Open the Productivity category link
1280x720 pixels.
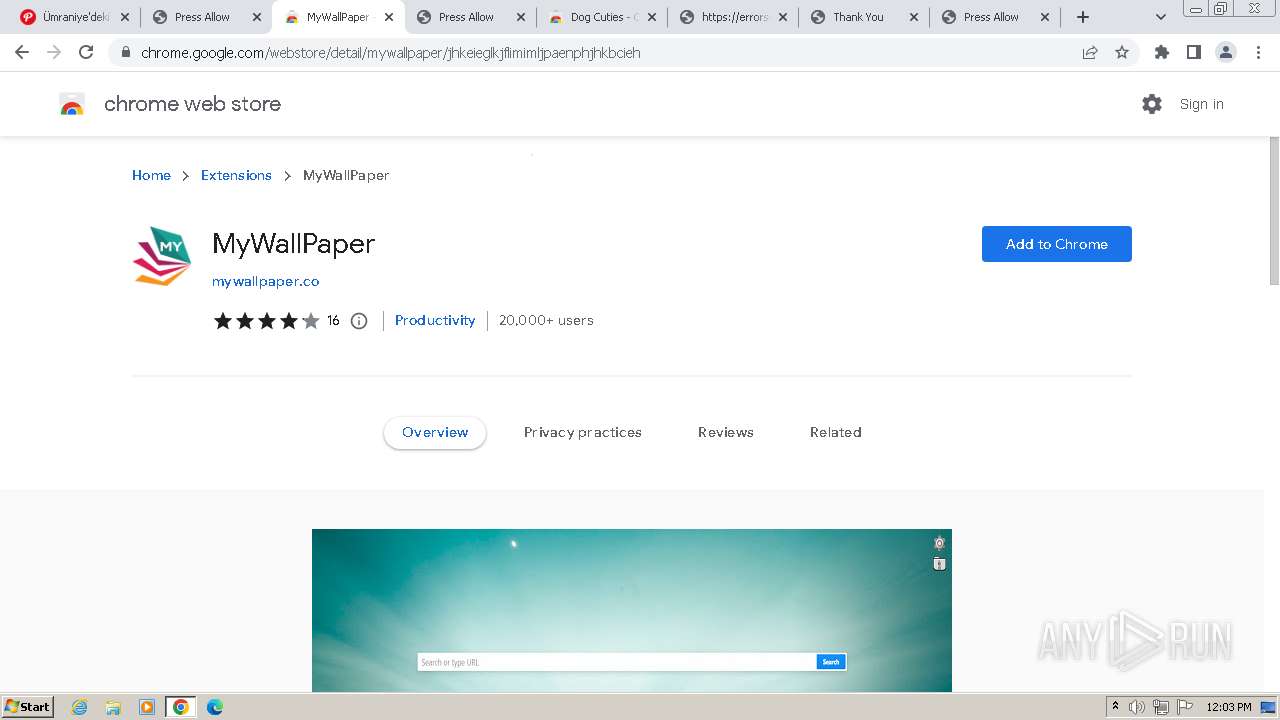[435, 320]
